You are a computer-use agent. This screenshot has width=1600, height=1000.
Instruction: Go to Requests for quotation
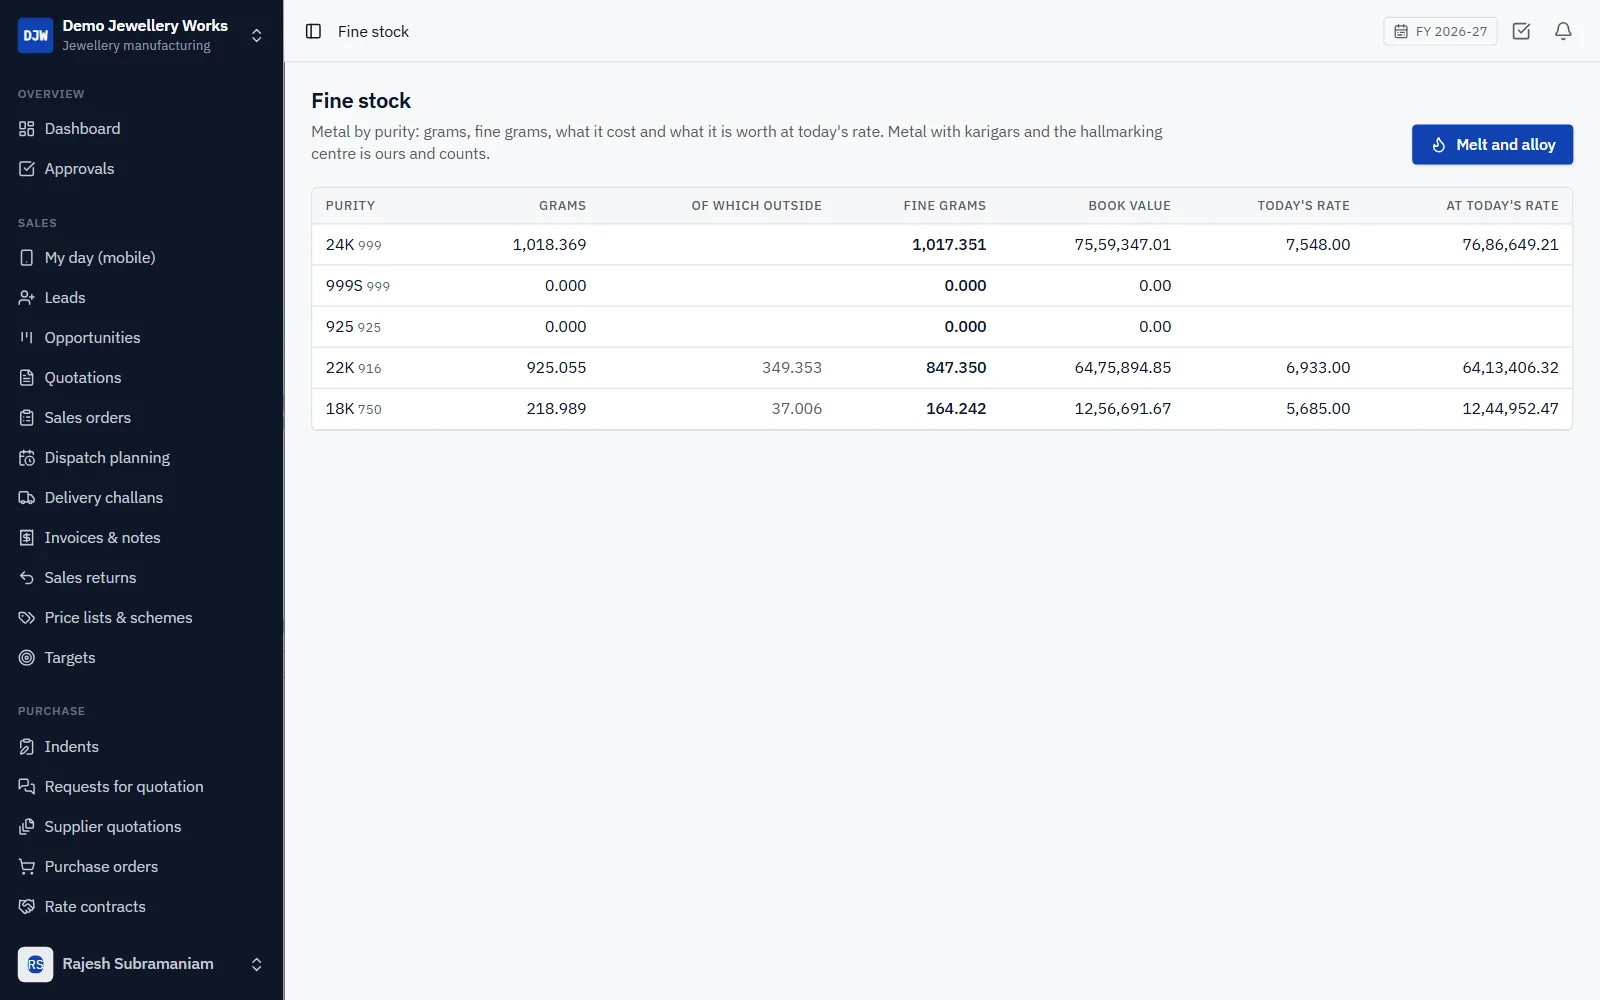(141, 787)
